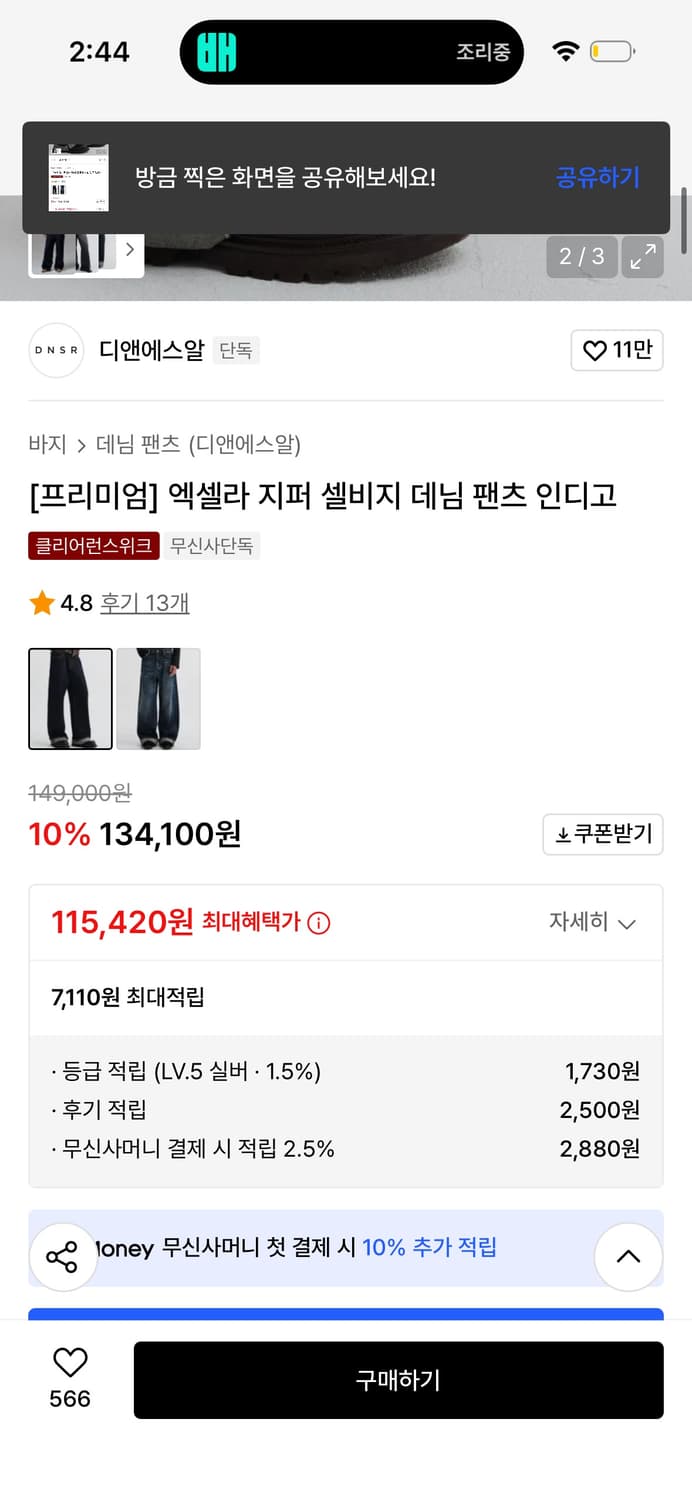Tap 공유하기 in the screenshot notification

coord(597,177)
